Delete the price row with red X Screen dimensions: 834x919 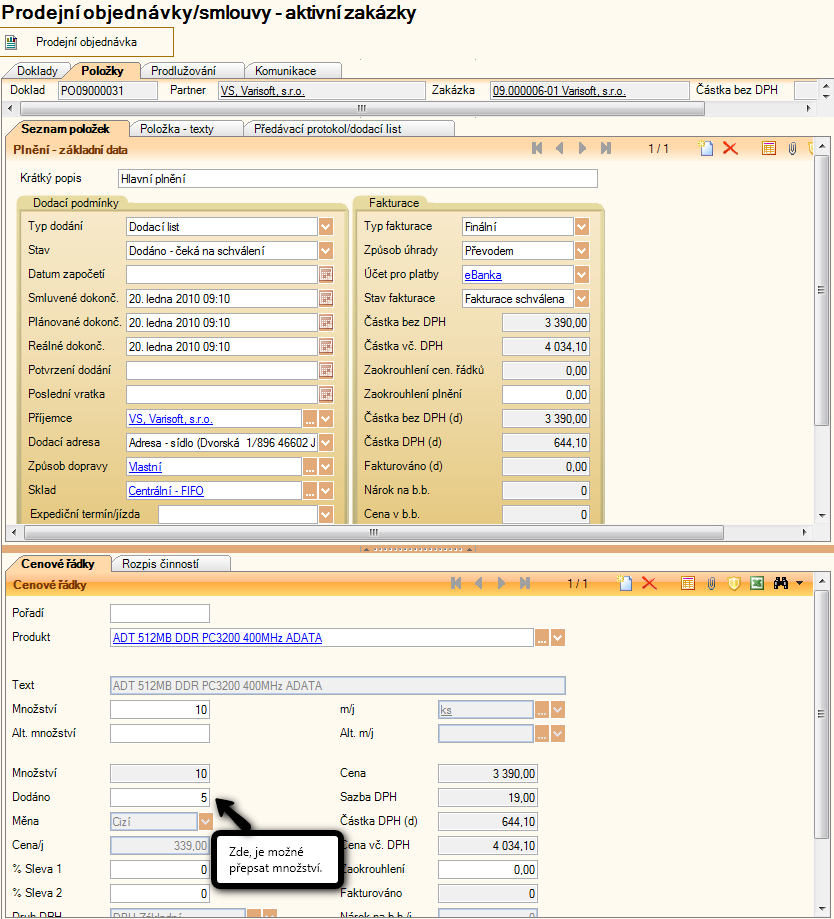coord(648,583)
